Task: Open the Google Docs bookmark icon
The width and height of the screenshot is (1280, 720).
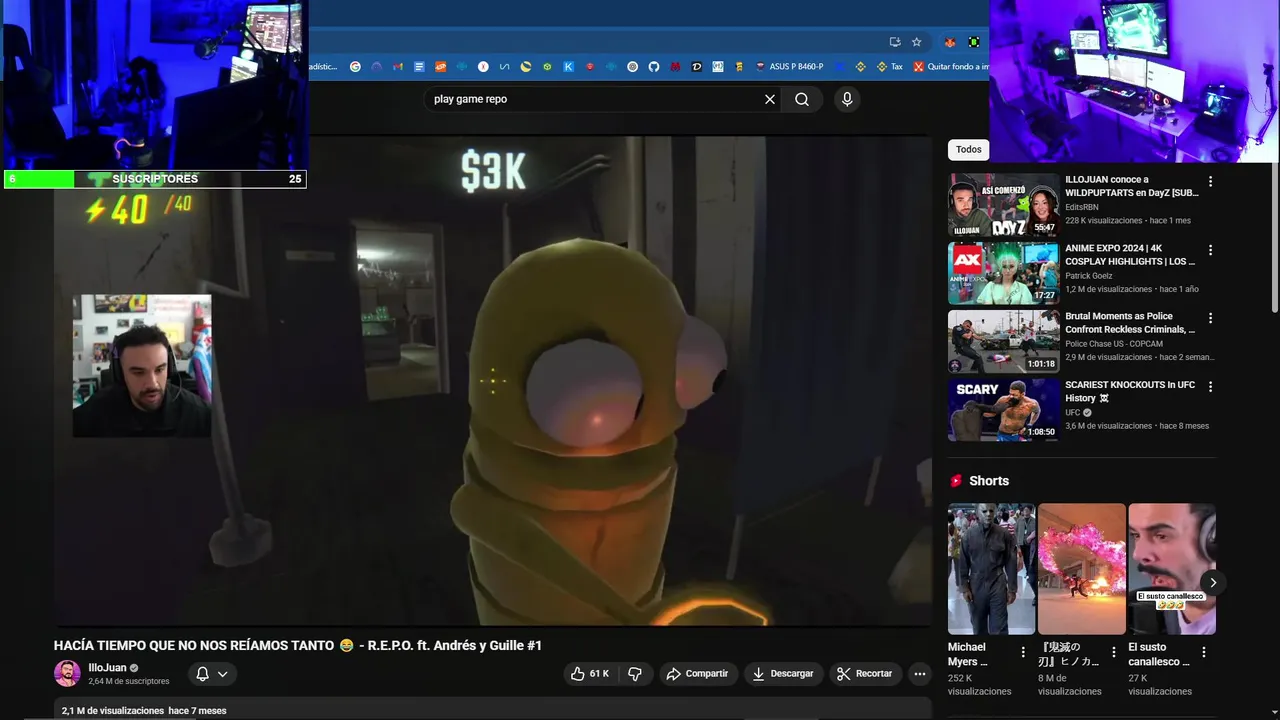Action: point(419,67)
